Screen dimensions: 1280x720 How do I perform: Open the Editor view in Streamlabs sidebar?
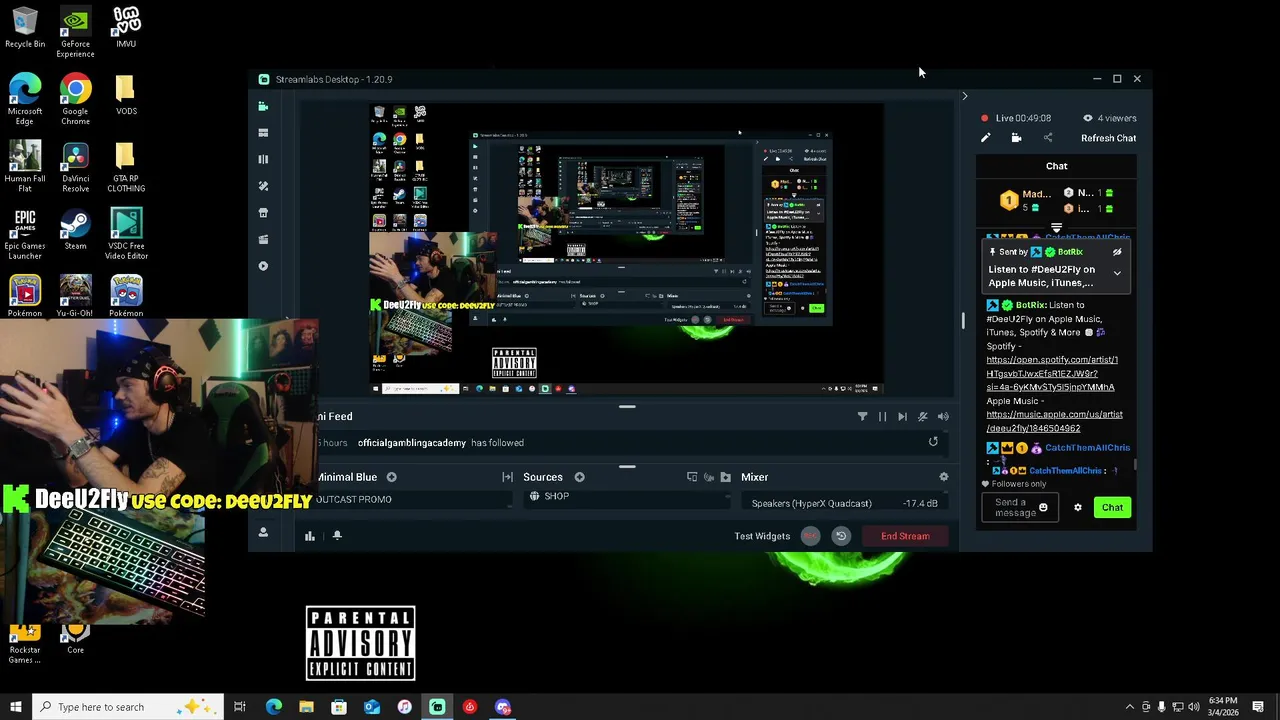tap(263, 106)
